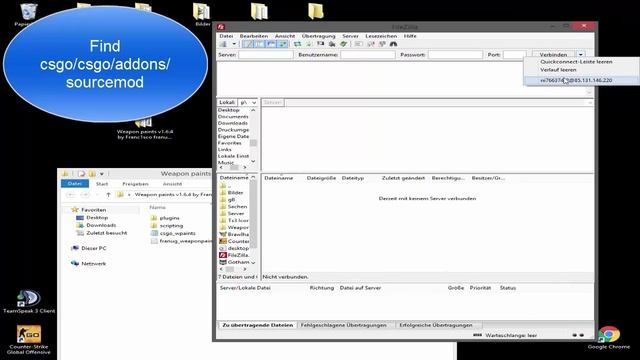Screen dimensions: 640x360
Task: Open TeamSpeak 3 Client desktop icon
Action: (29, 302)
